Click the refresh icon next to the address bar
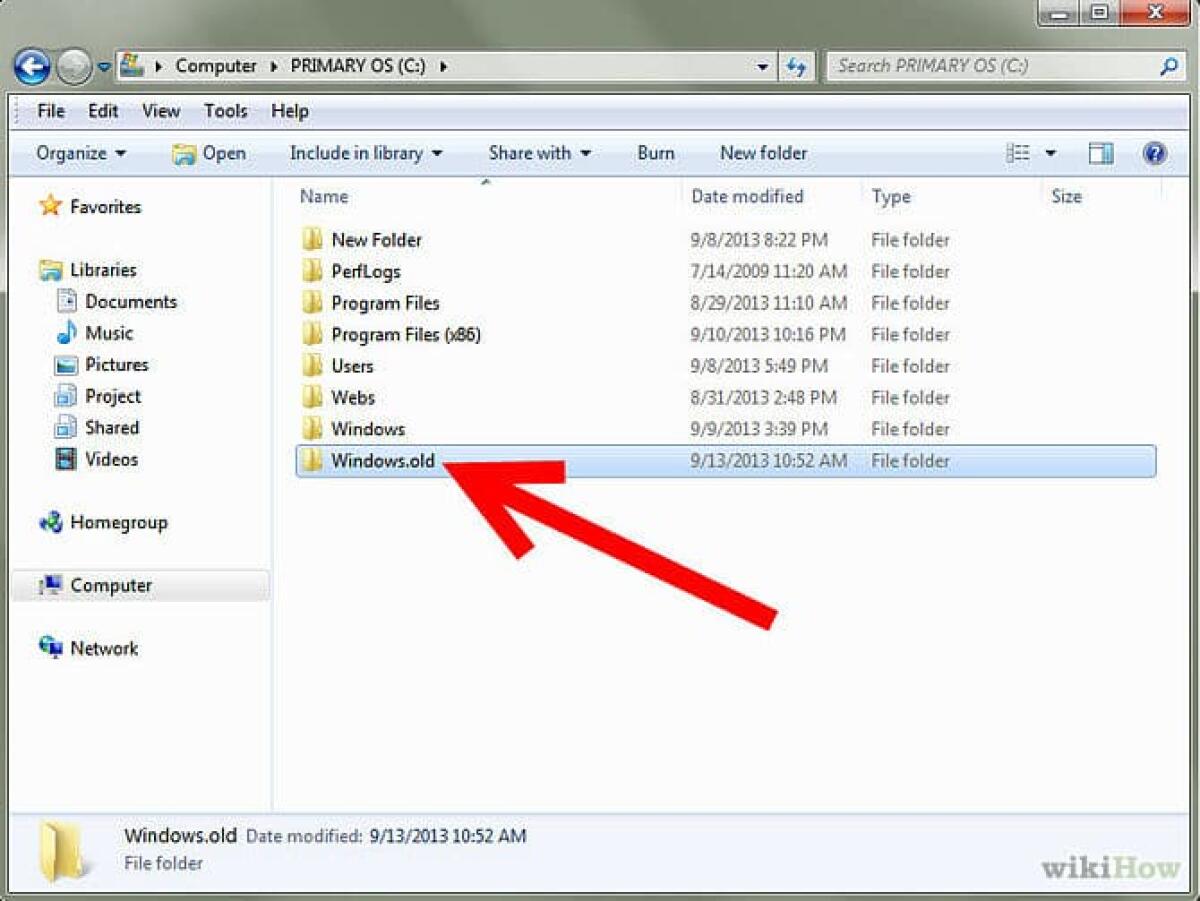Image resolution: width=1200 pixels, height=901 pixels. click(797, 66)
